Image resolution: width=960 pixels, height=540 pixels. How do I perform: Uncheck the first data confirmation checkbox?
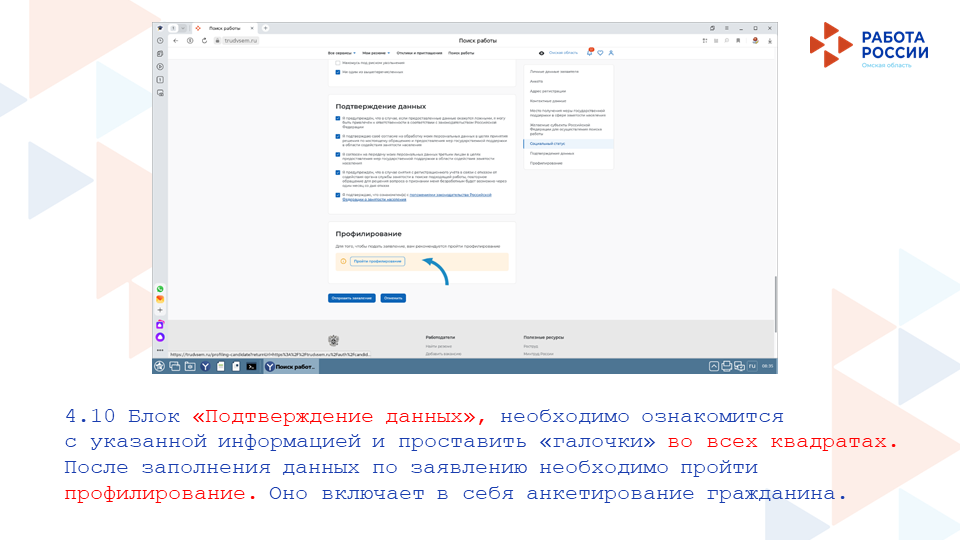click(338, 118)
